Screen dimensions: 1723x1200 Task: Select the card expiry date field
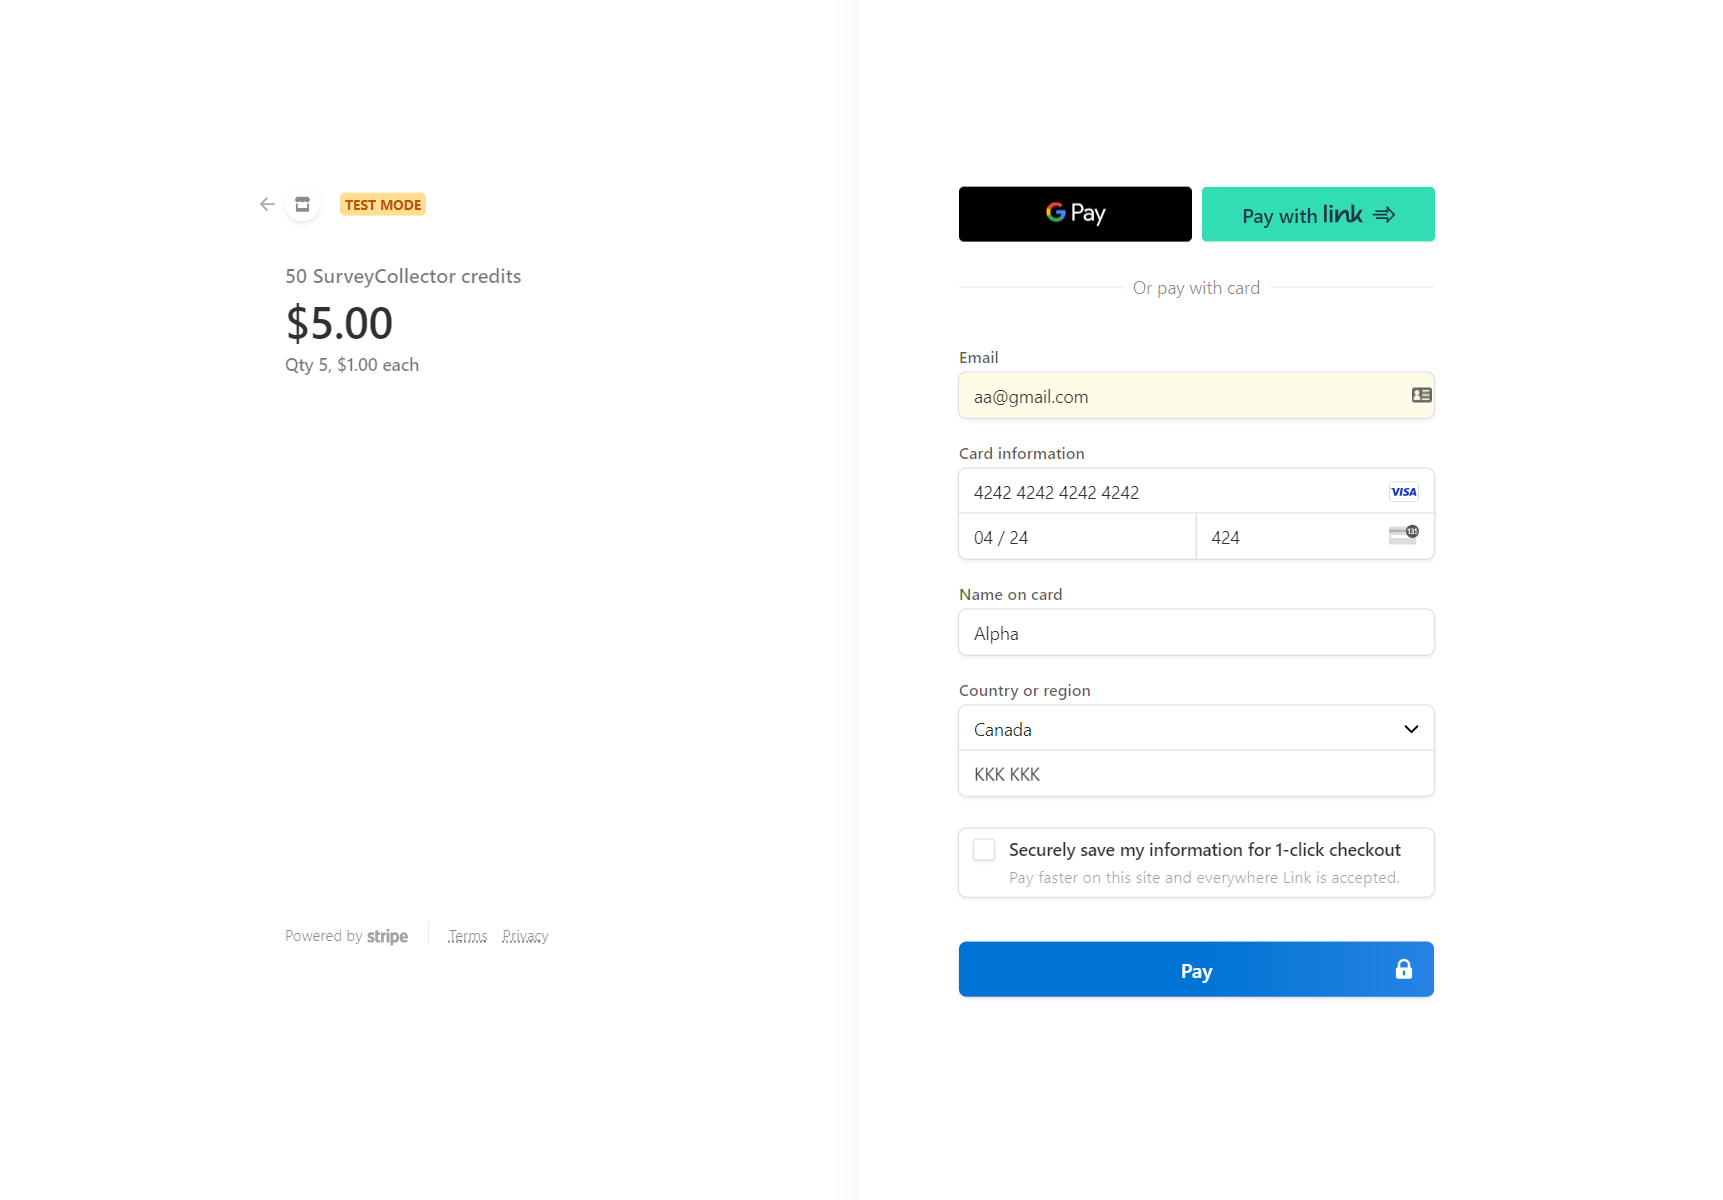[1076, 538]
